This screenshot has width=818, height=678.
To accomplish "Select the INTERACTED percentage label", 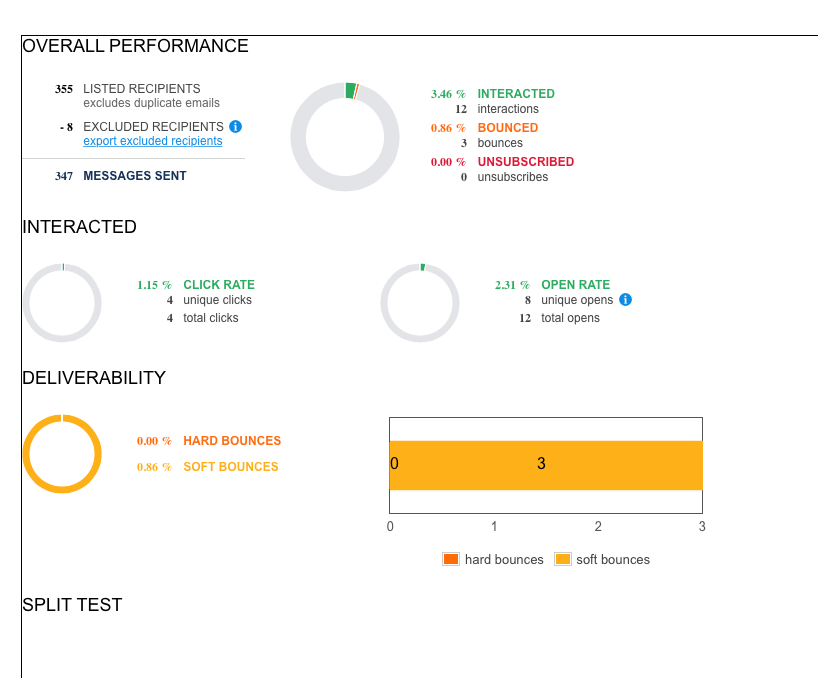I will 448,94.
